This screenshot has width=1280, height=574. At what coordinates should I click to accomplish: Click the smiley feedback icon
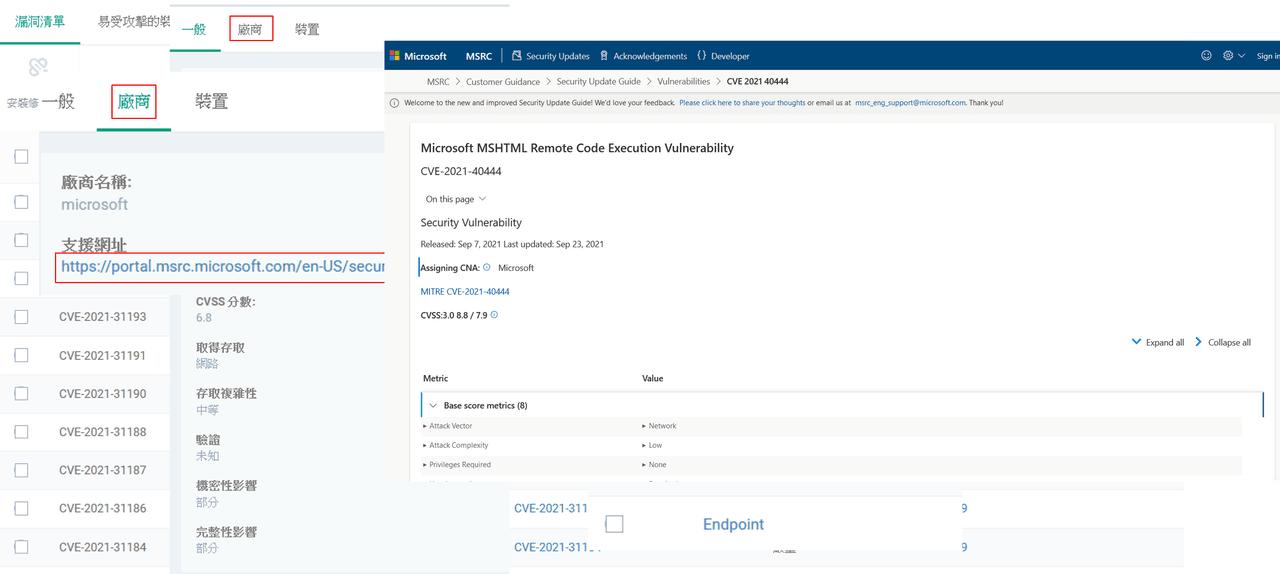pyautogui.click(x=1206, y=56)
